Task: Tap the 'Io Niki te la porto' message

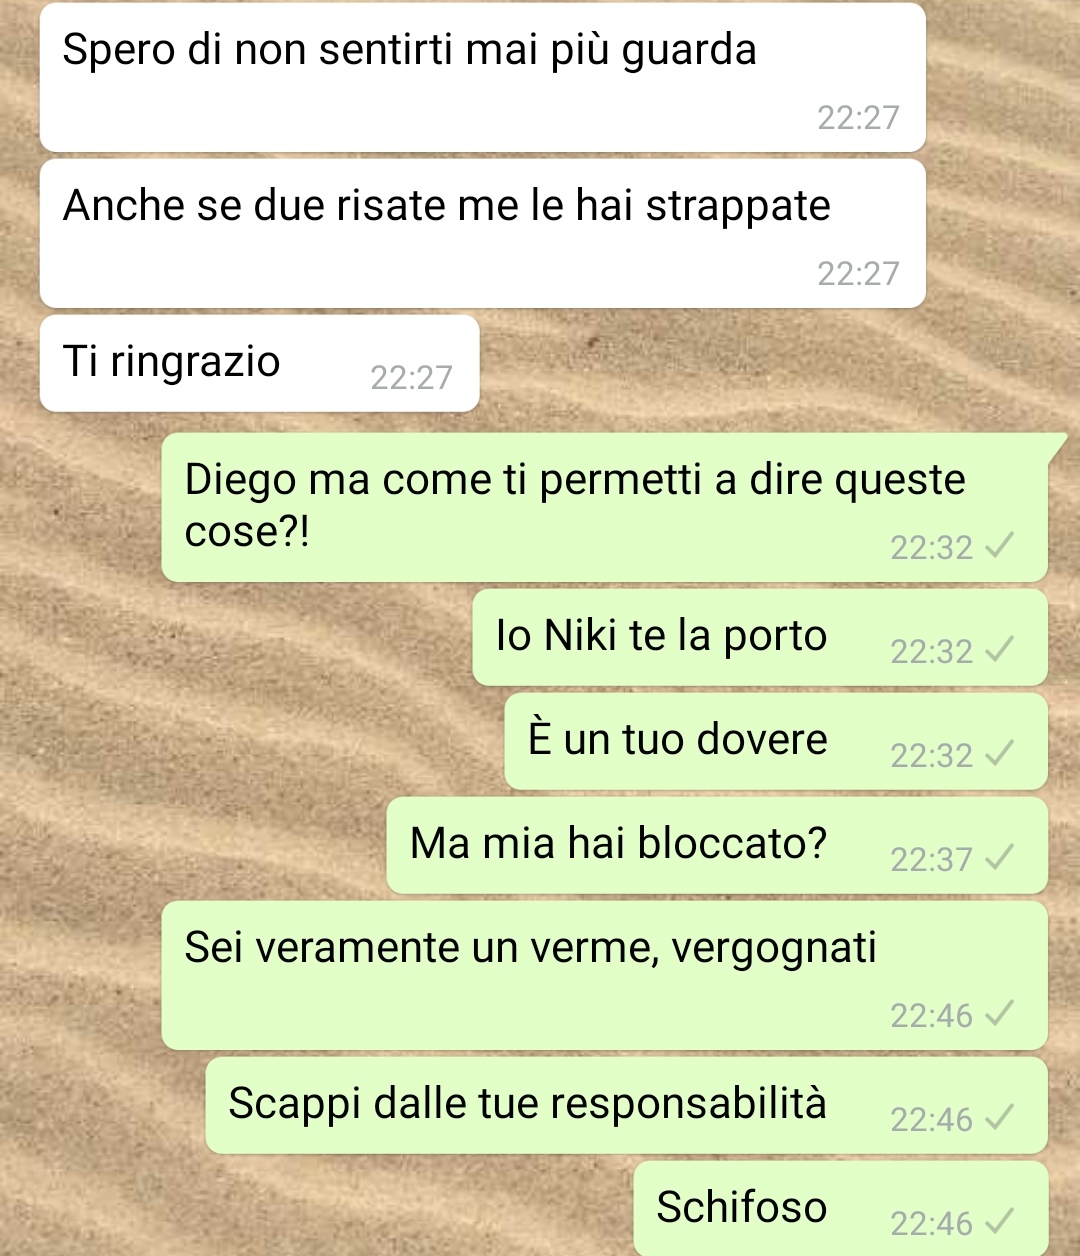Action: coord(760,637)
